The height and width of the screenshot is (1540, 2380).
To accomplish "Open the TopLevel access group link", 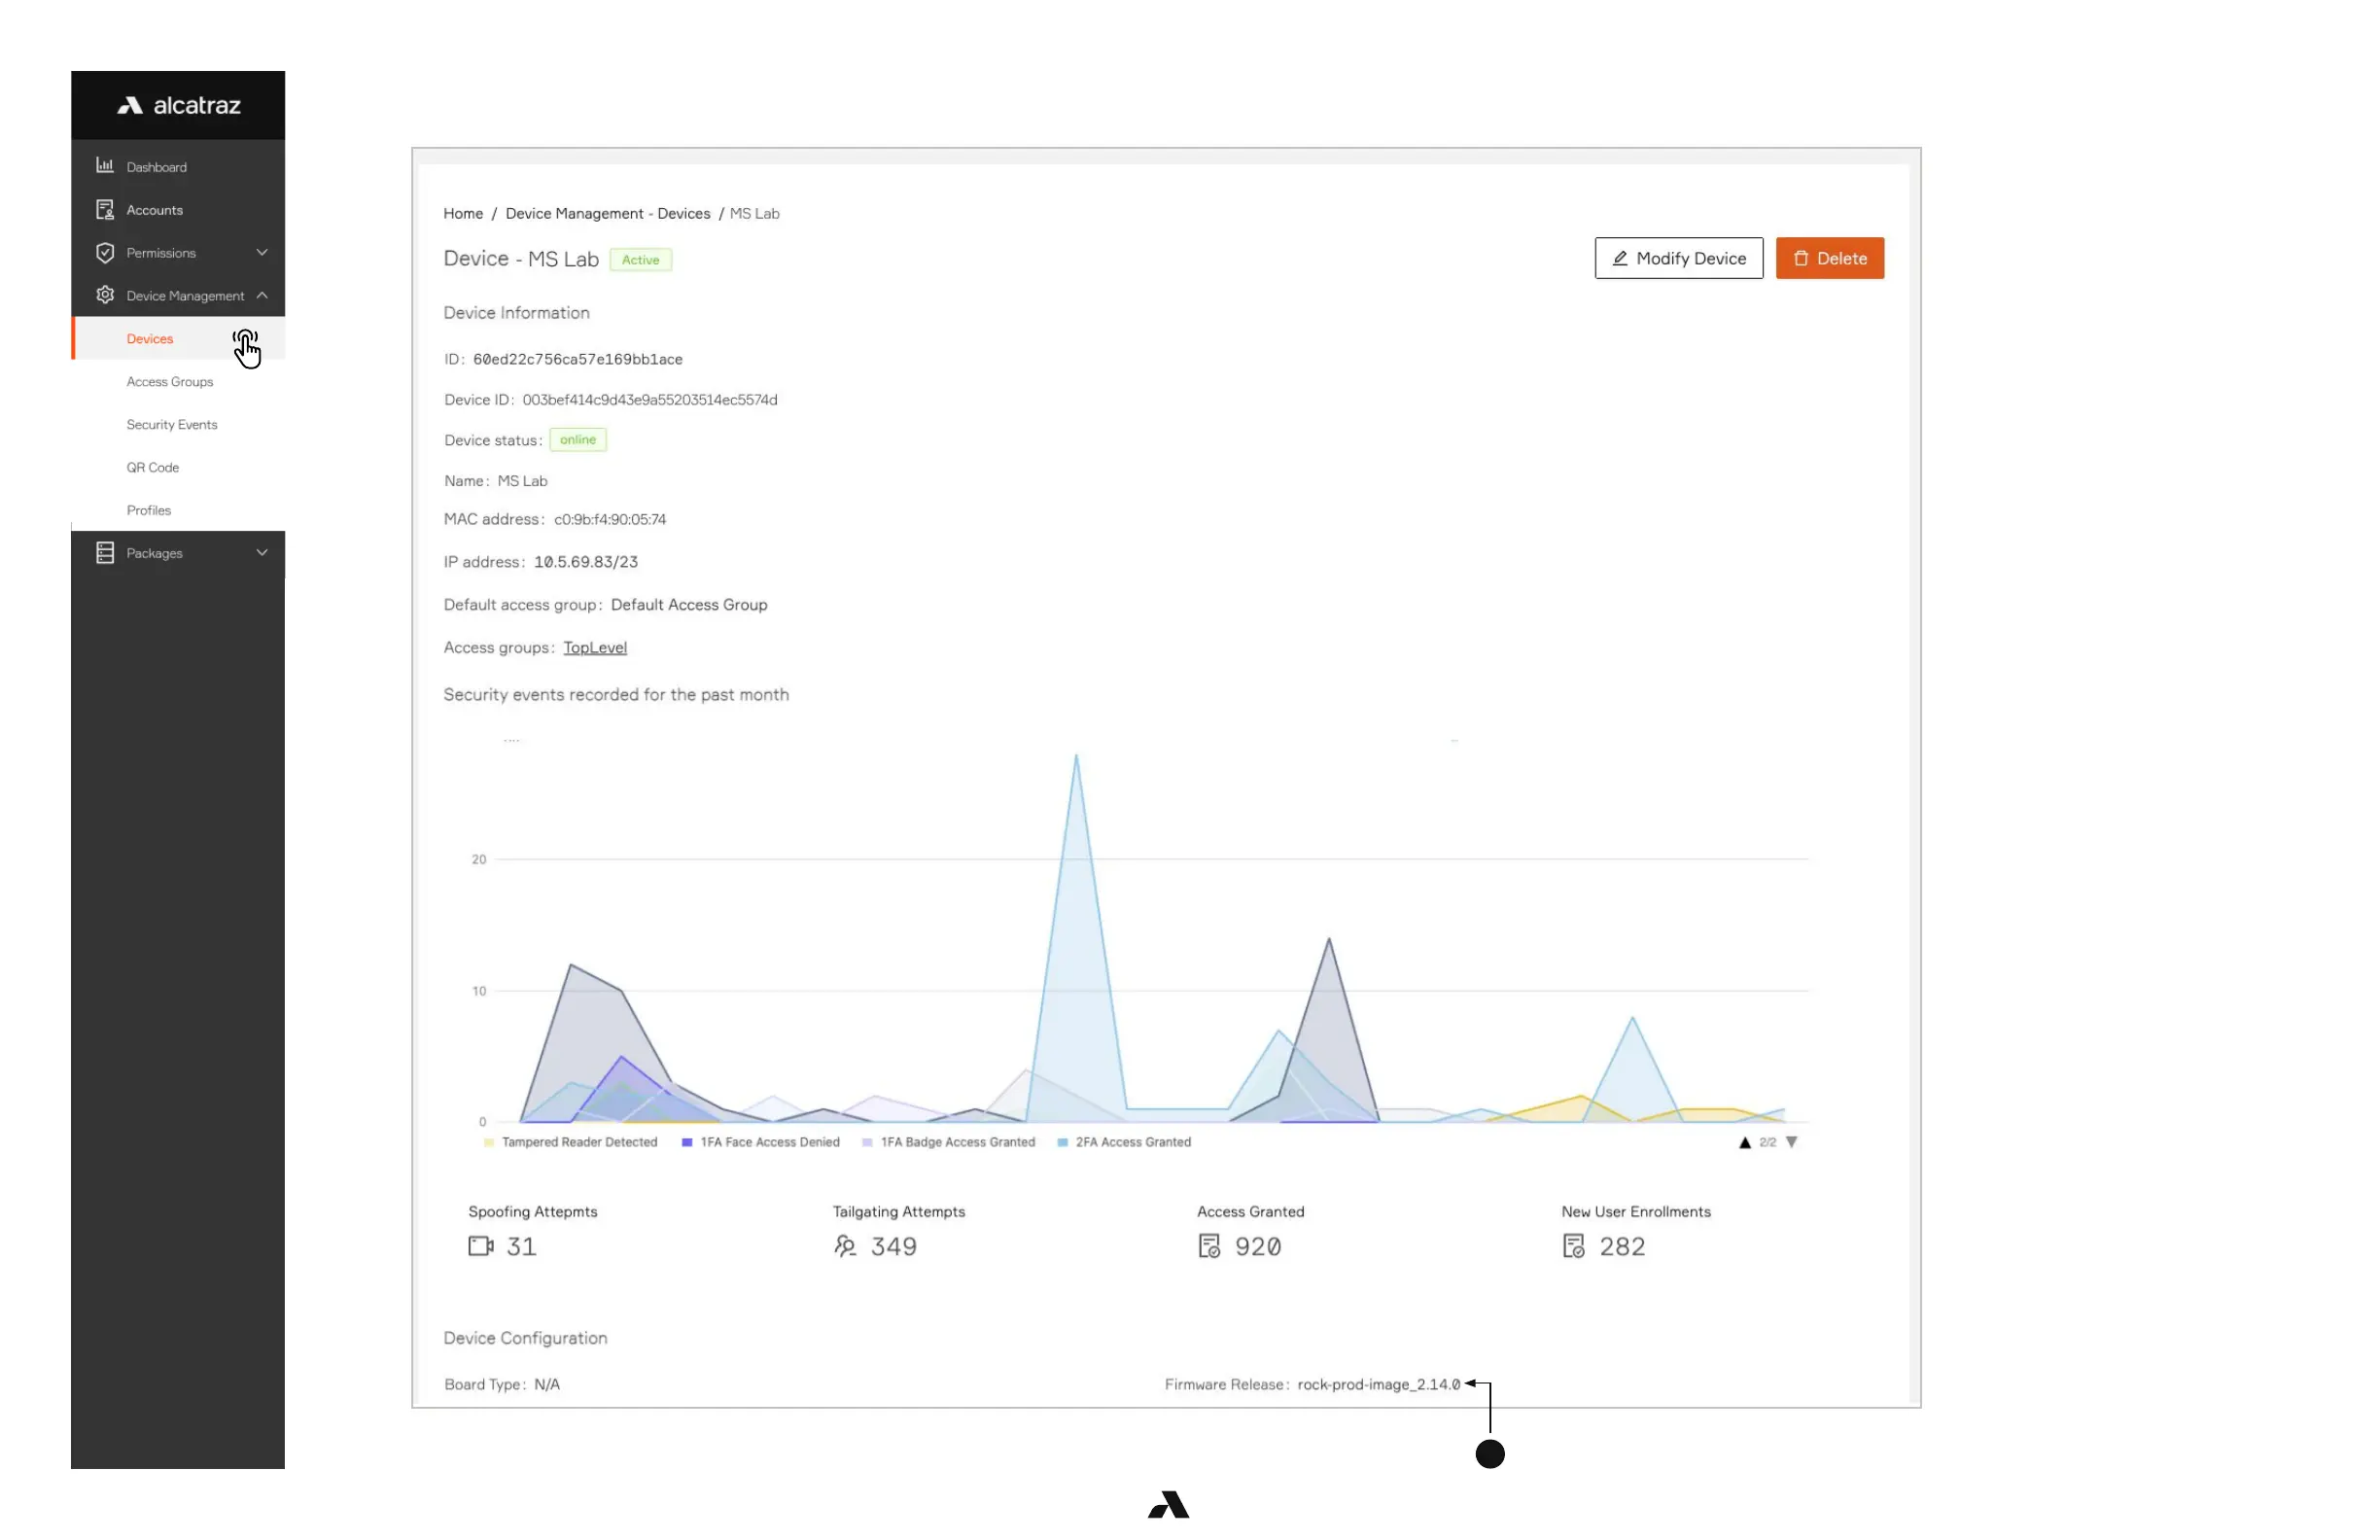I will click(595, 648).
